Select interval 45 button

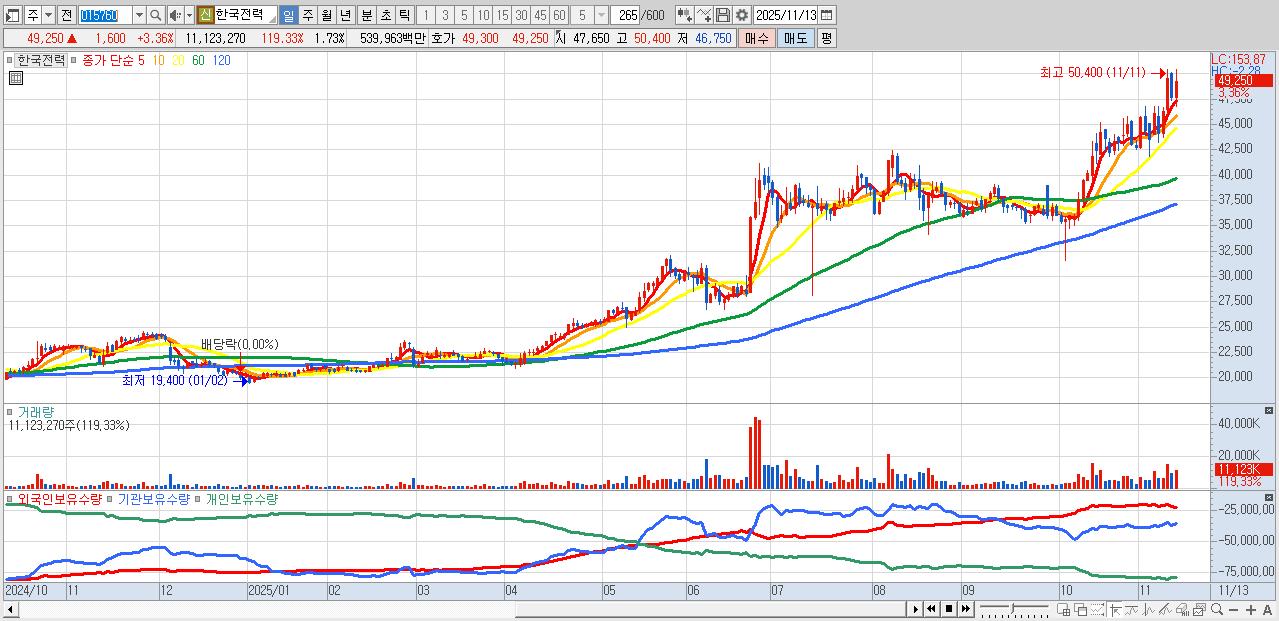click(x=539, y=15)
